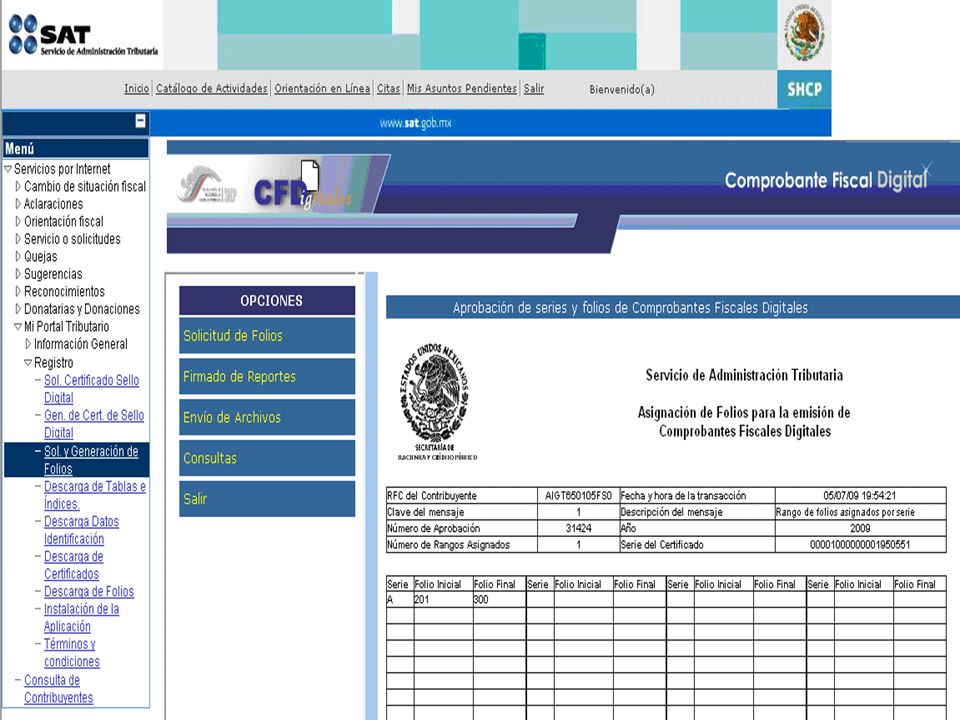
Task: Collapse the Servicios por Internet tree node
Action: (8, 169)
